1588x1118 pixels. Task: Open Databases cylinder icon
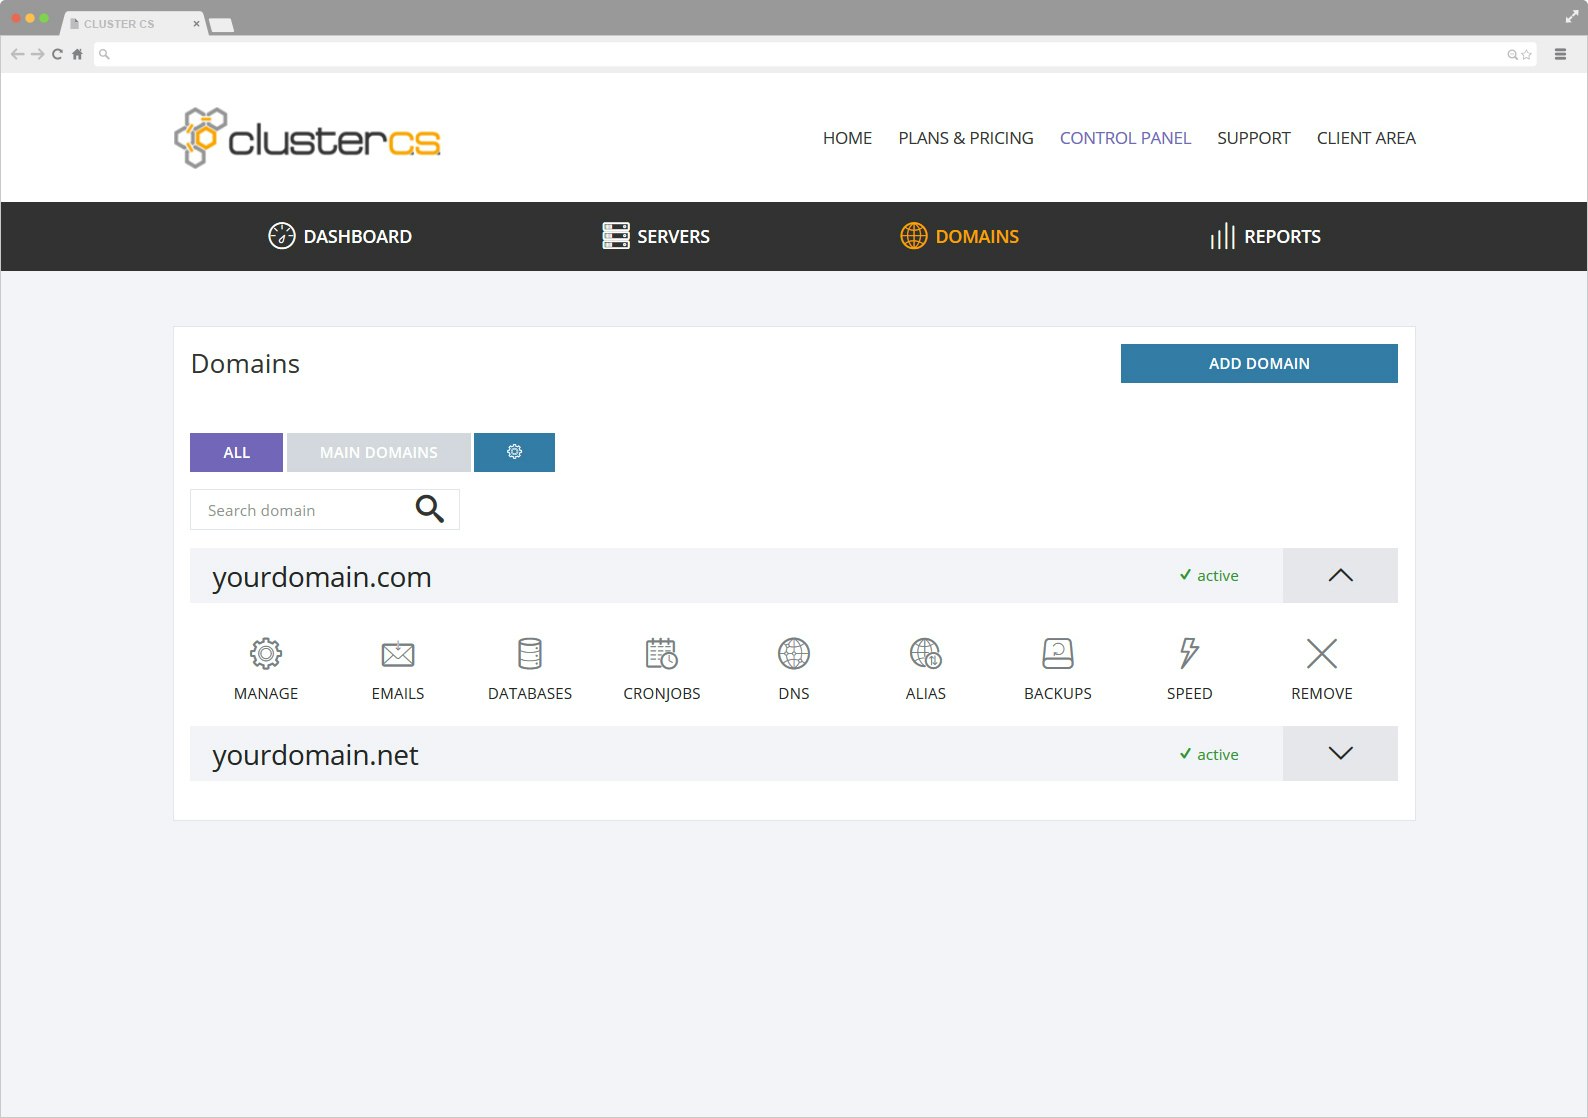530,654
